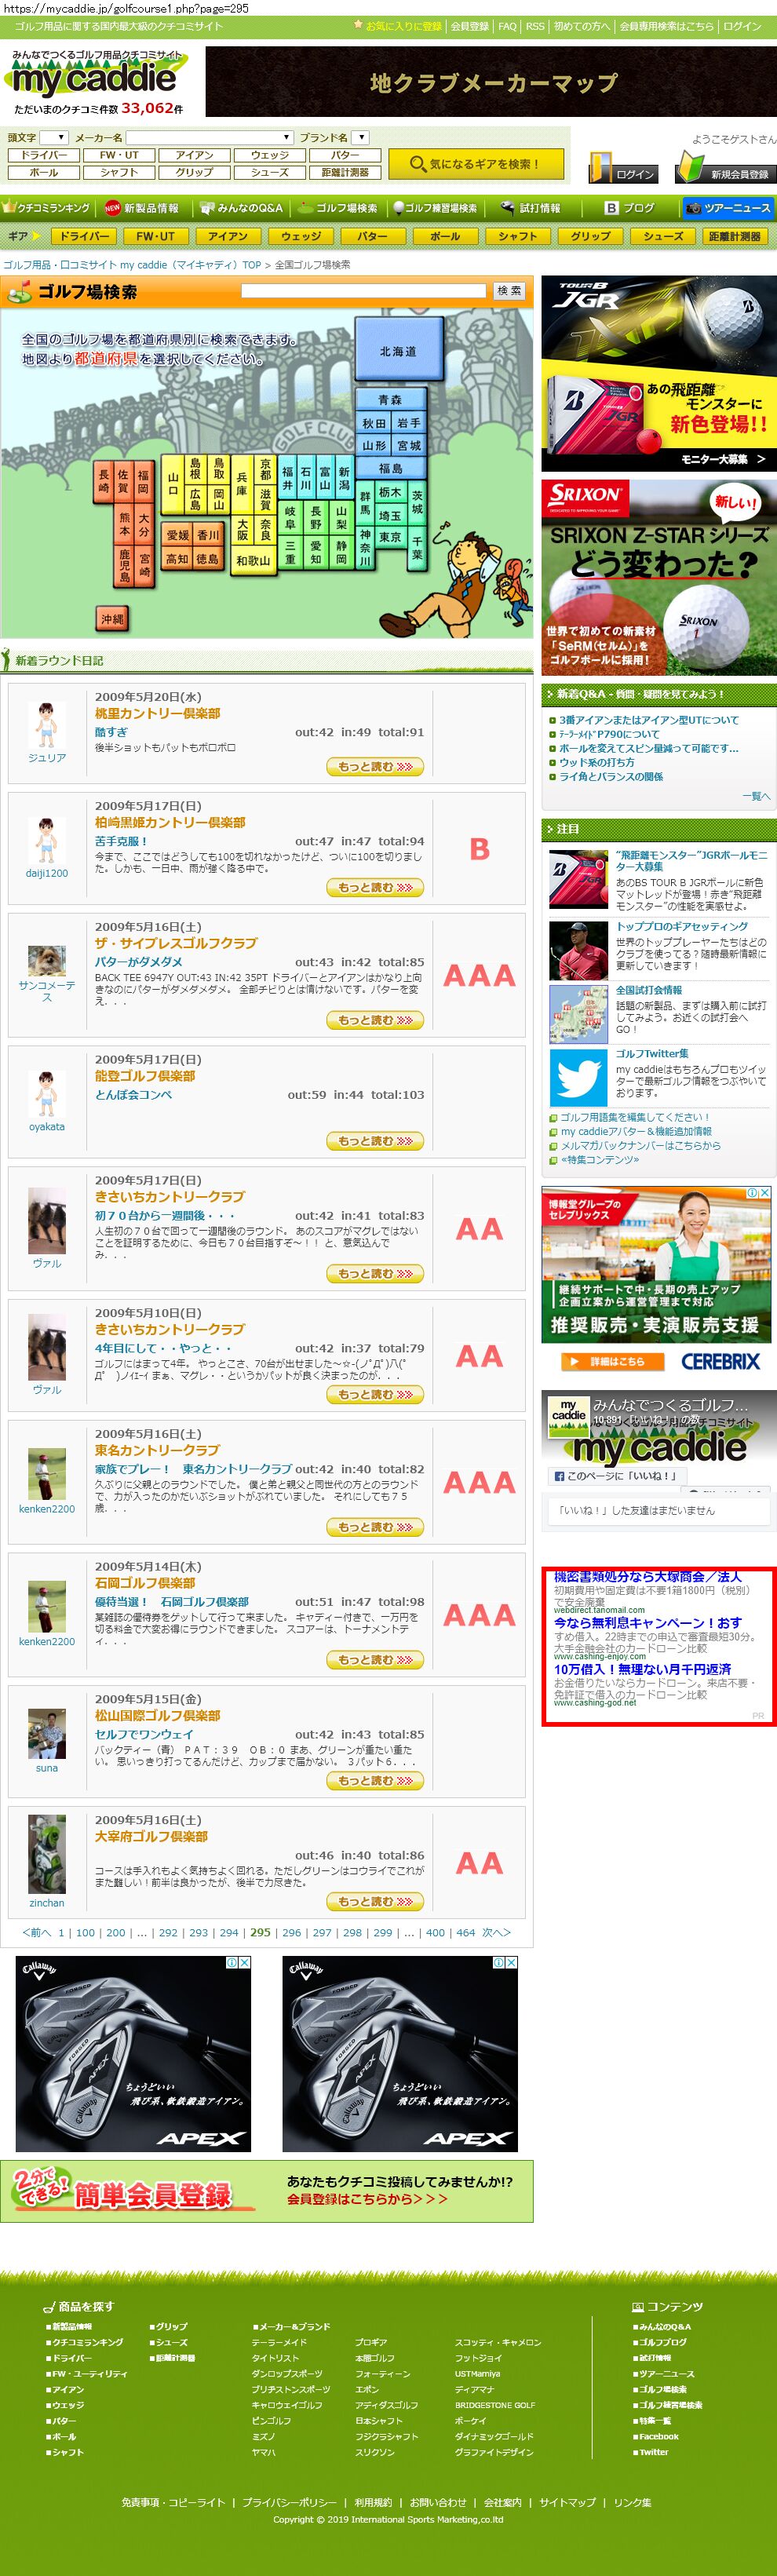Expand the メーカー名 dropdown

click(209, 137)
